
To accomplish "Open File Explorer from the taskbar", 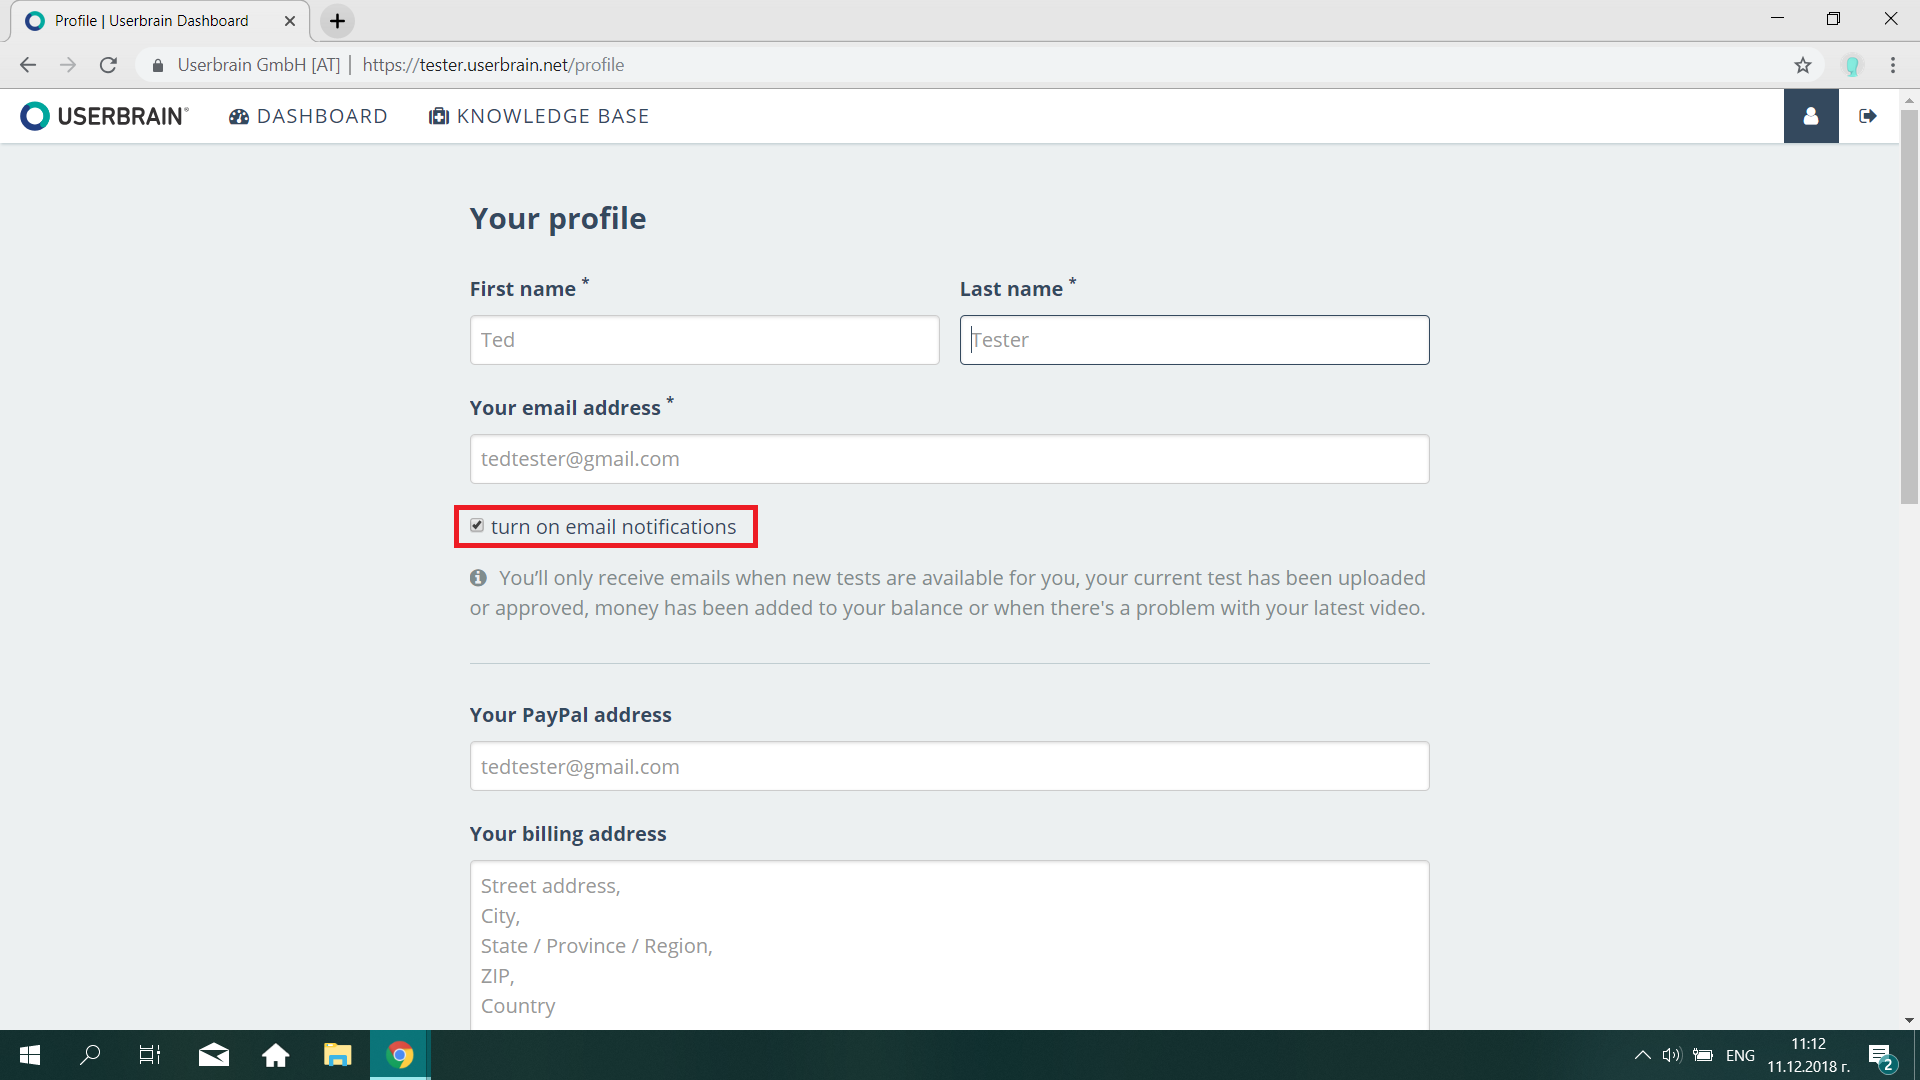I will click(337, 1055).
